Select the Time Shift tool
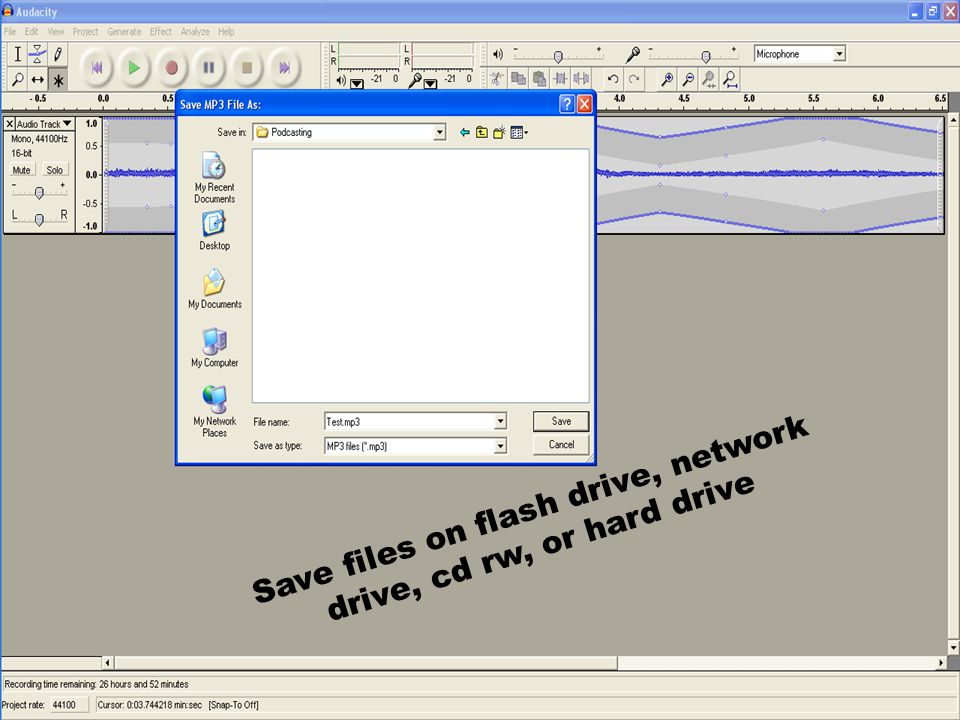The width and height of the screenshot is (960, 720). 37,79
